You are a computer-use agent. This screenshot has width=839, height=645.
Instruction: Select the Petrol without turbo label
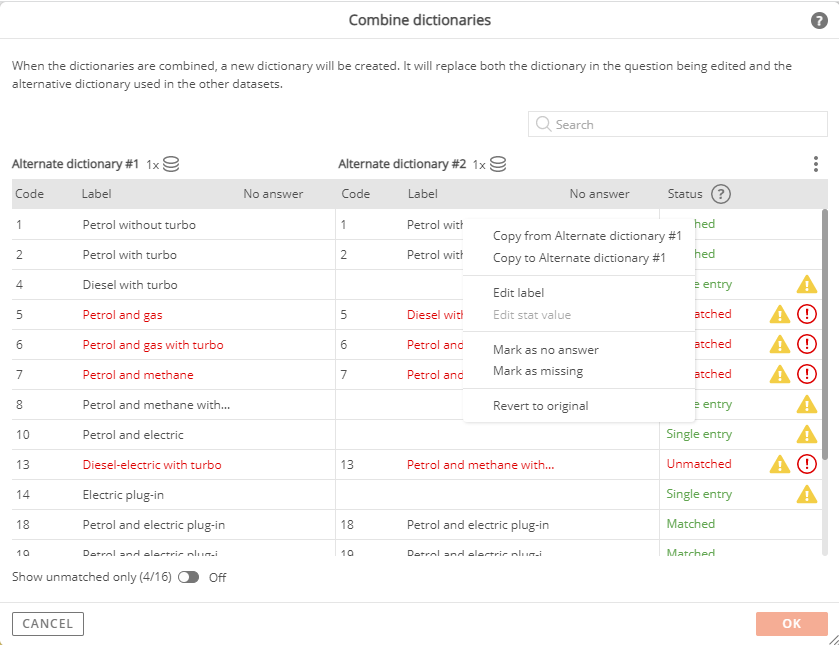coord(139,225)
